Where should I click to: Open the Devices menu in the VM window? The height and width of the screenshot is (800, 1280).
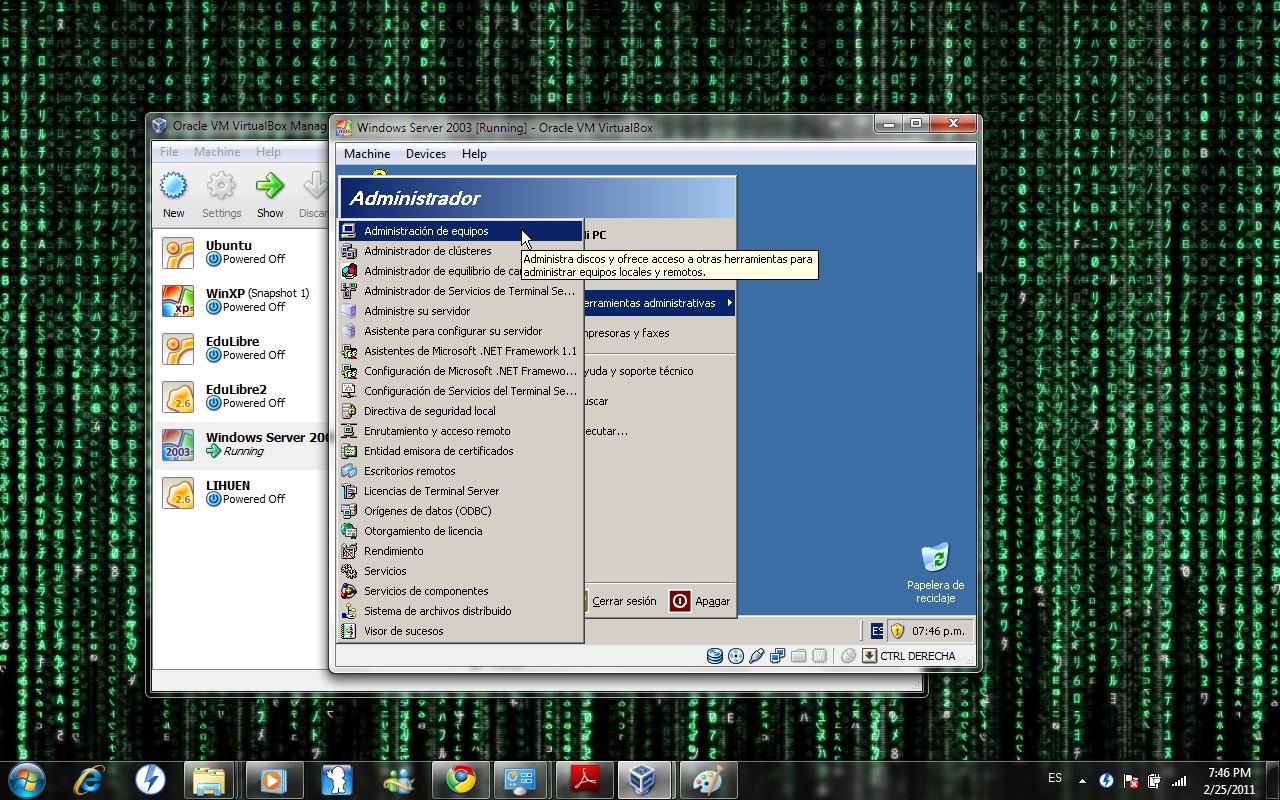[426, 154]
